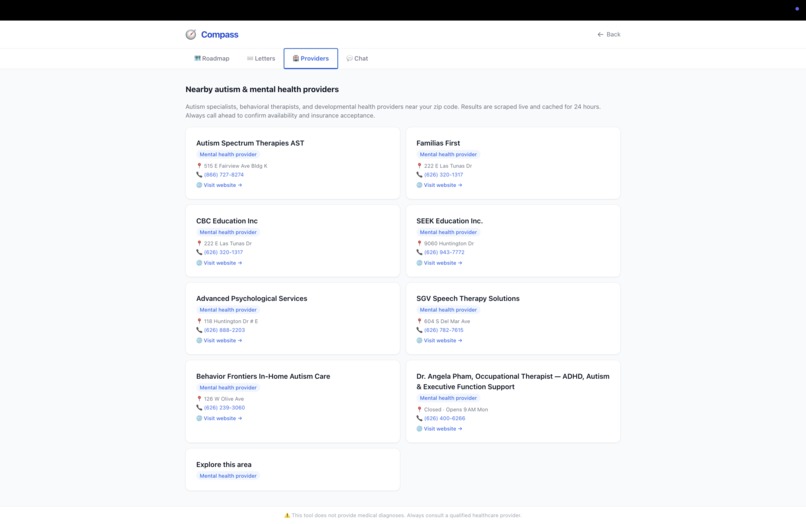Click phone icon on Dr. Angela Pham card
Image resolution: width=806 pixels, height=524 pixels.
pyautogui.click(x=419, y=419)
